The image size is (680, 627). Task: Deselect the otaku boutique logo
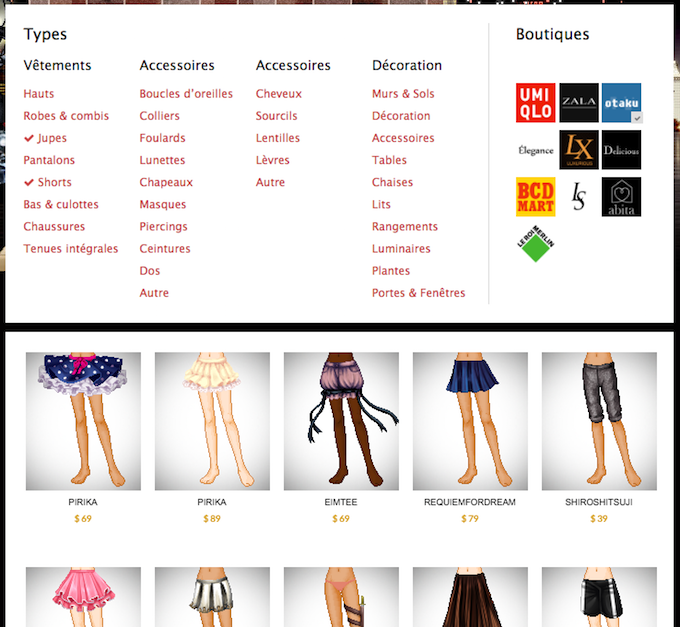tap(621, 103)
